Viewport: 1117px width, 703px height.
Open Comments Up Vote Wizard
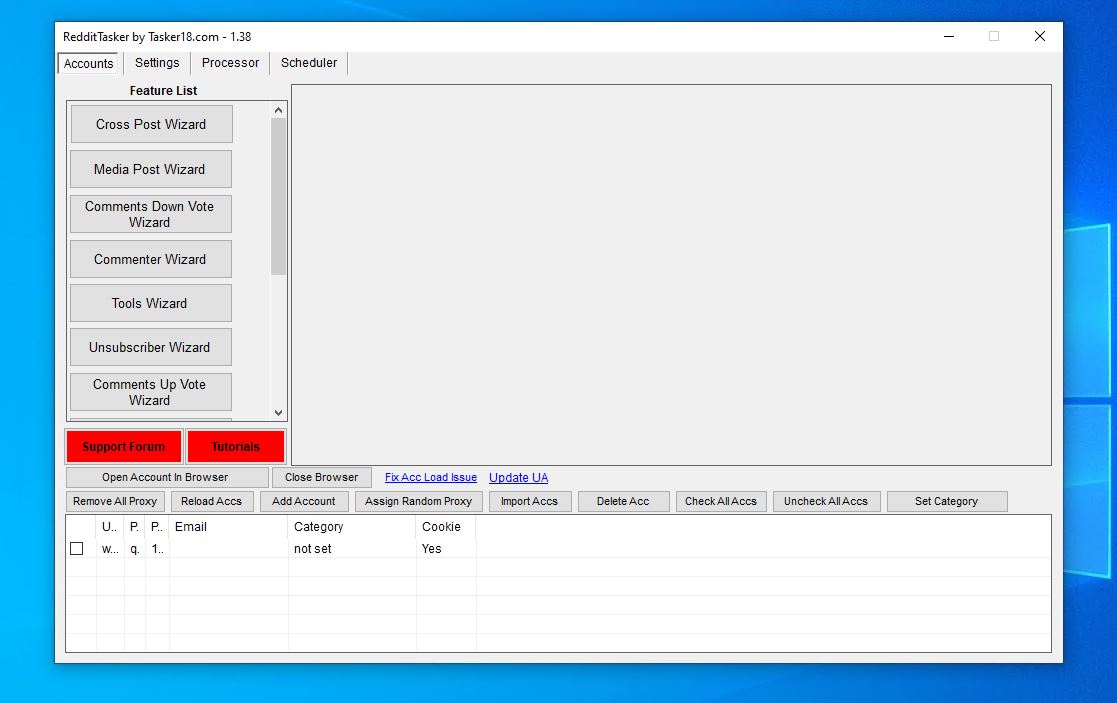click(151, 392)
